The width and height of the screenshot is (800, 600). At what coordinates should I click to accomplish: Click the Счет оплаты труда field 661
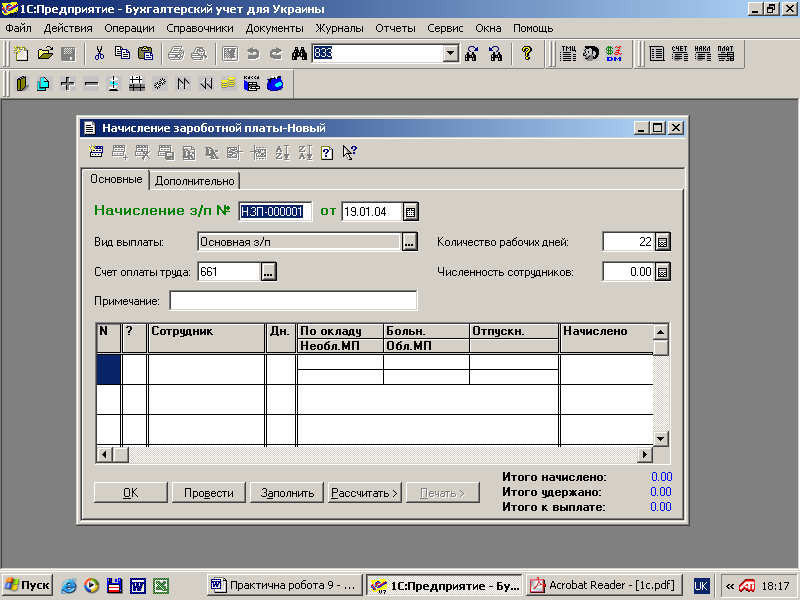[x=229, y=272]
